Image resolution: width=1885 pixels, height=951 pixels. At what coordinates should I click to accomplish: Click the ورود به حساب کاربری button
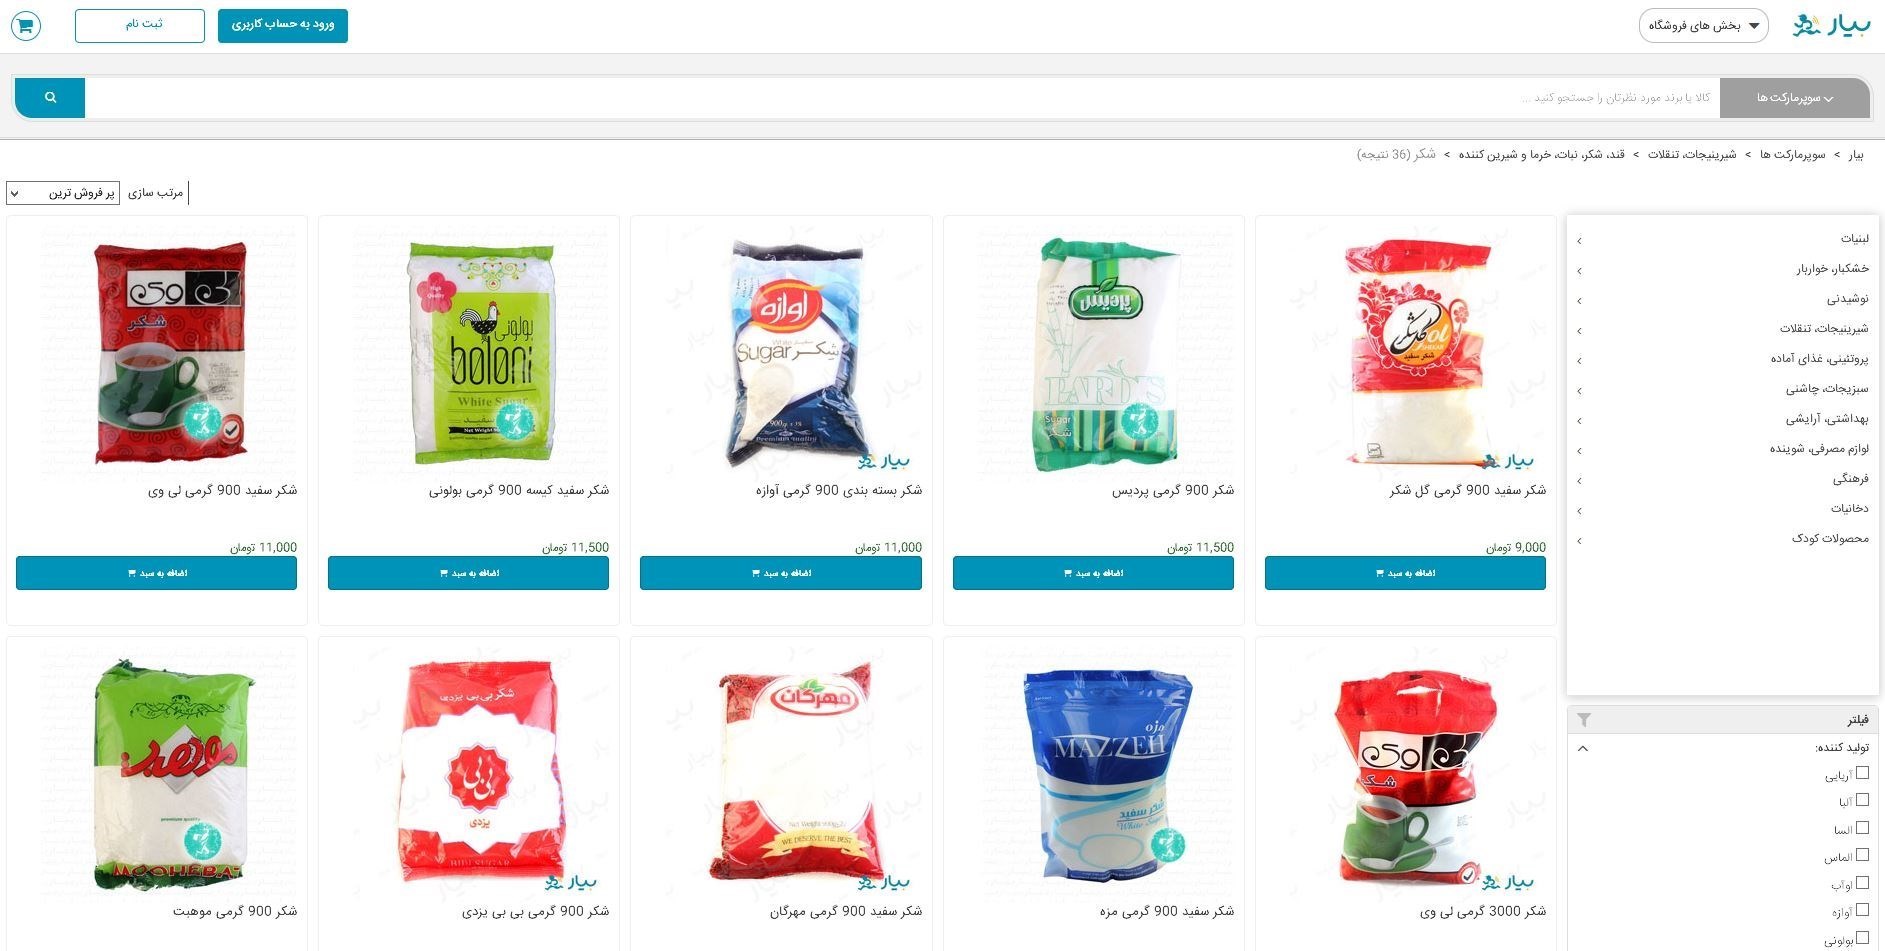(283, 25)
